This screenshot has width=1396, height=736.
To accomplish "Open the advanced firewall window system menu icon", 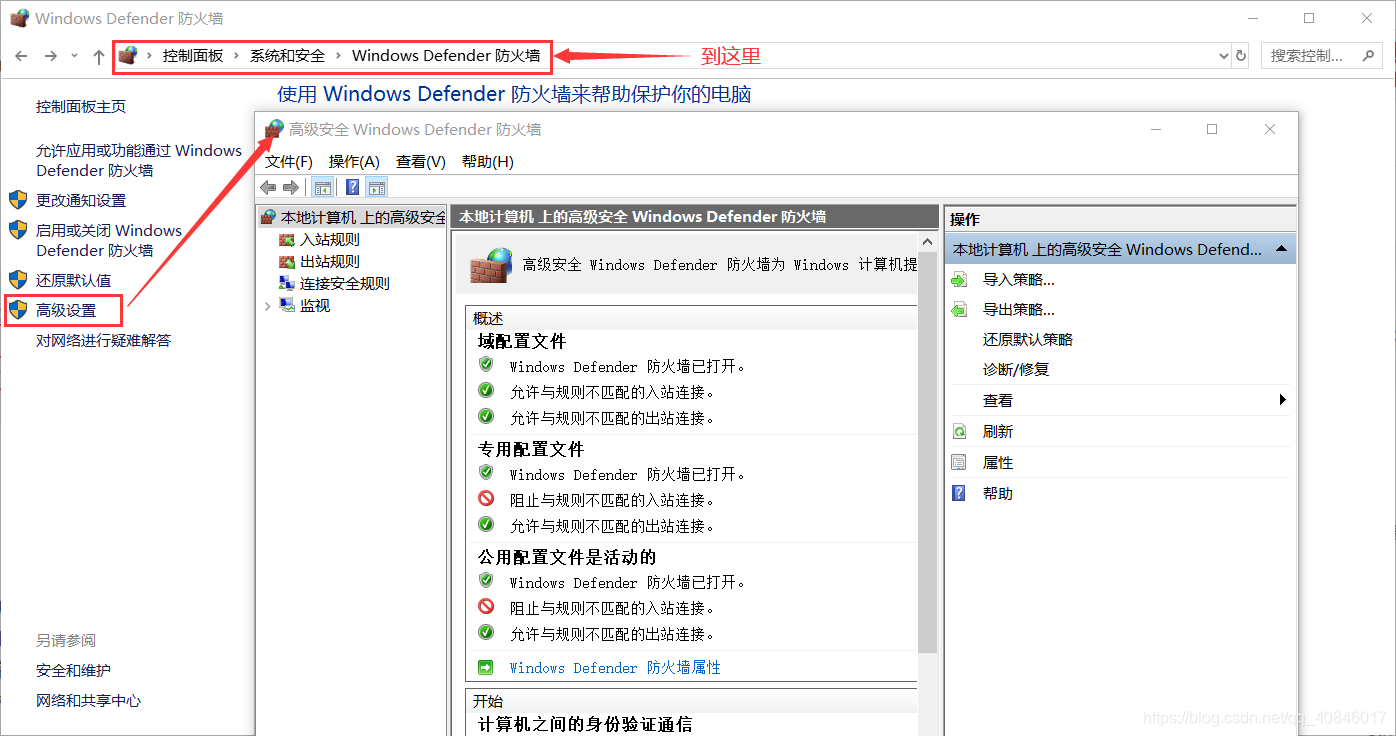I will [x=274, y=129].
